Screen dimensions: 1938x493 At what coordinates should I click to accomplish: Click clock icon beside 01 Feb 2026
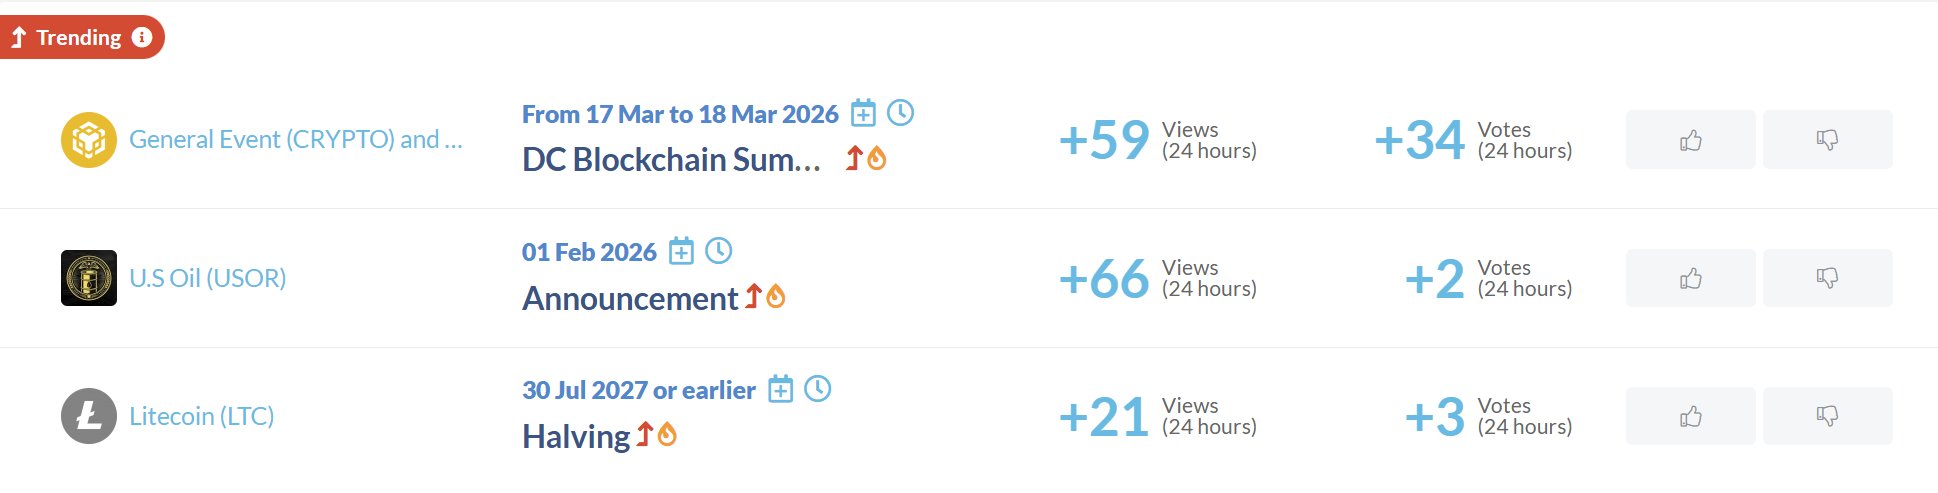[x=719, y=251]
